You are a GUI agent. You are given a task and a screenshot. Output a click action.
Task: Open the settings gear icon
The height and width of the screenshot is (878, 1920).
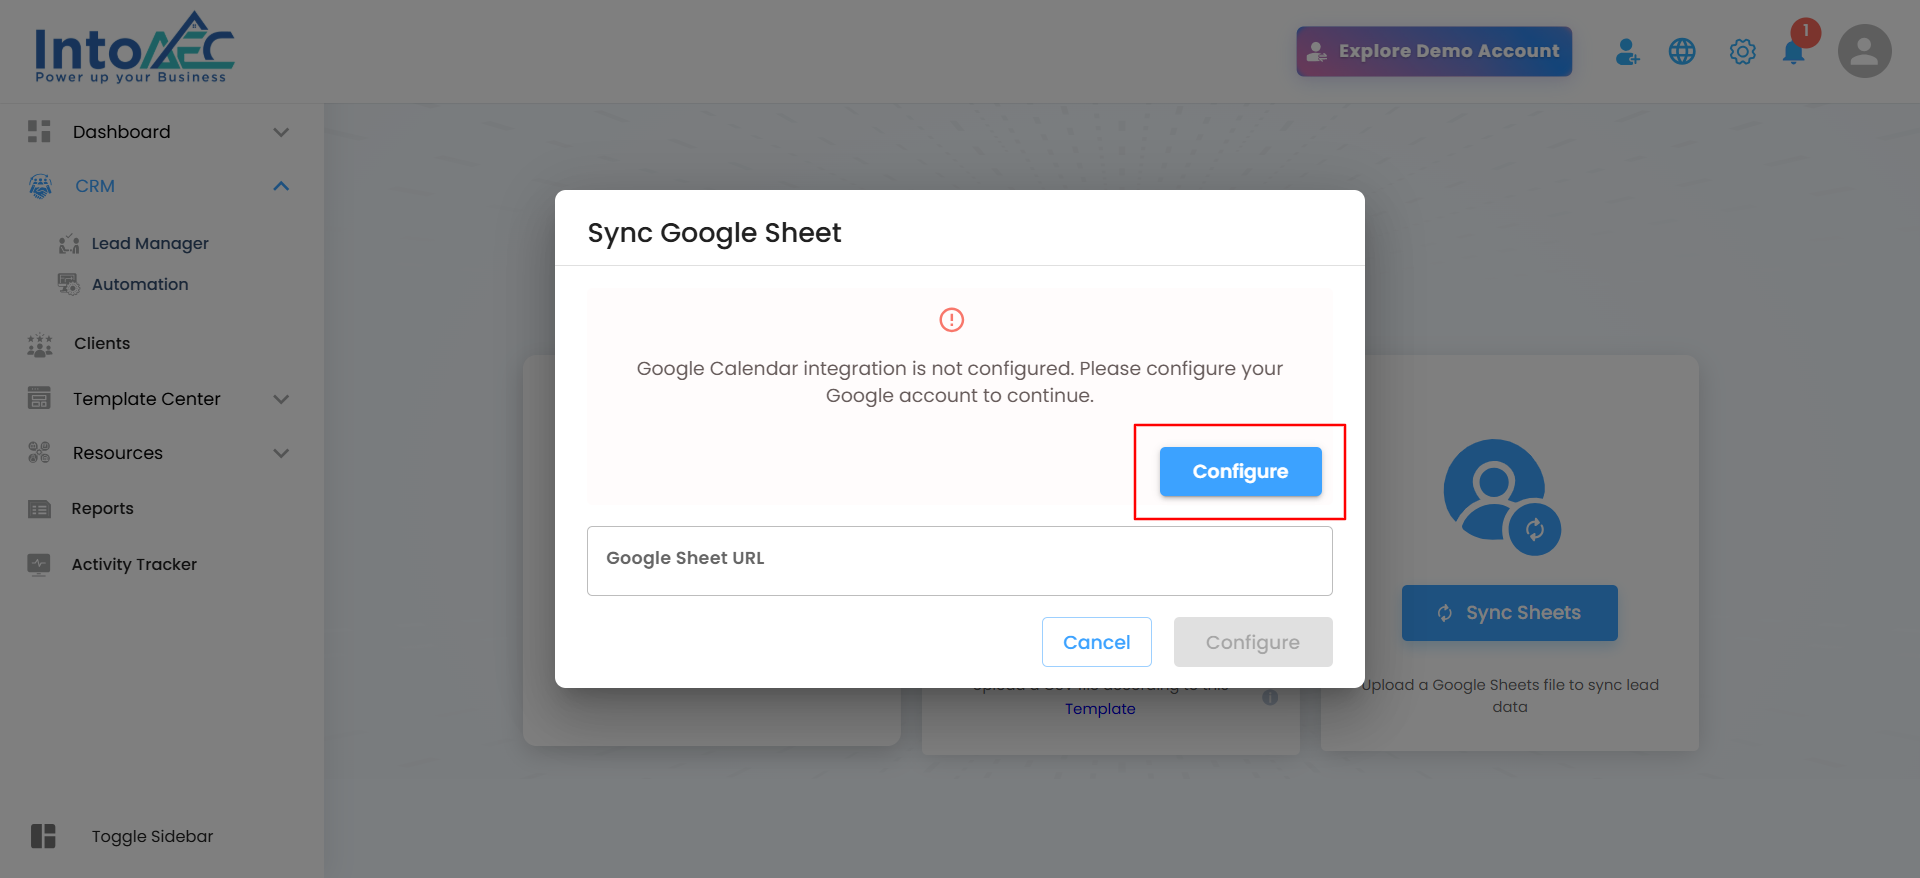pyautogui.click(x=1742, y=52)
